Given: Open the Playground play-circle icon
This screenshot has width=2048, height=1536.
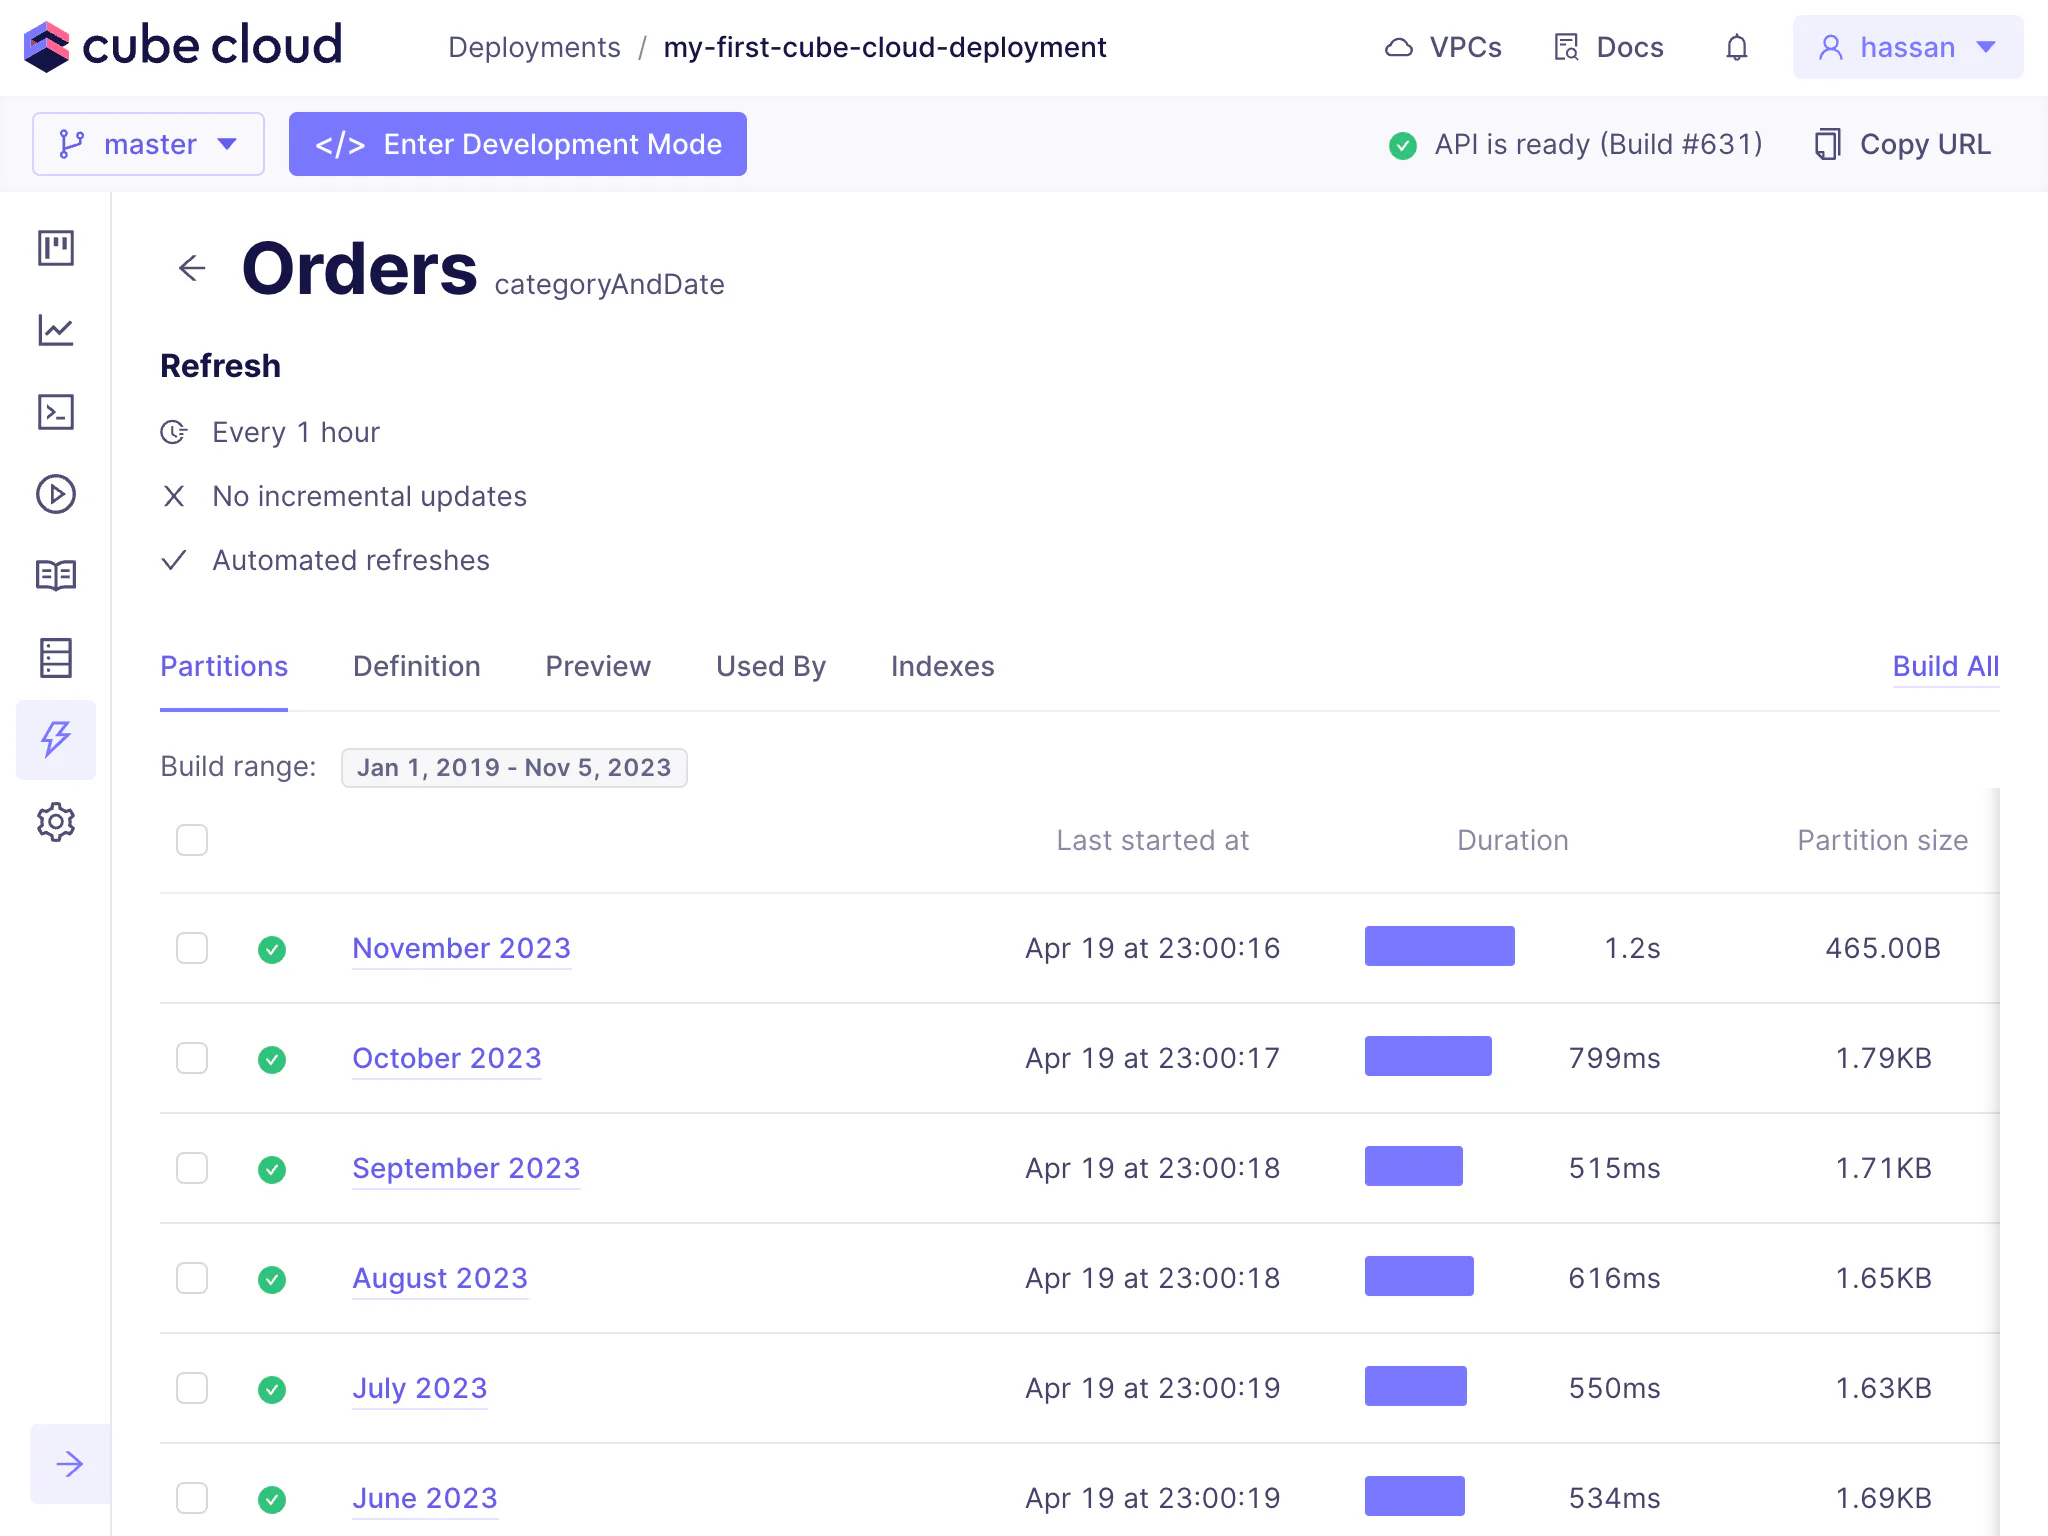Looking at the screenshot, I should point(56,494).
